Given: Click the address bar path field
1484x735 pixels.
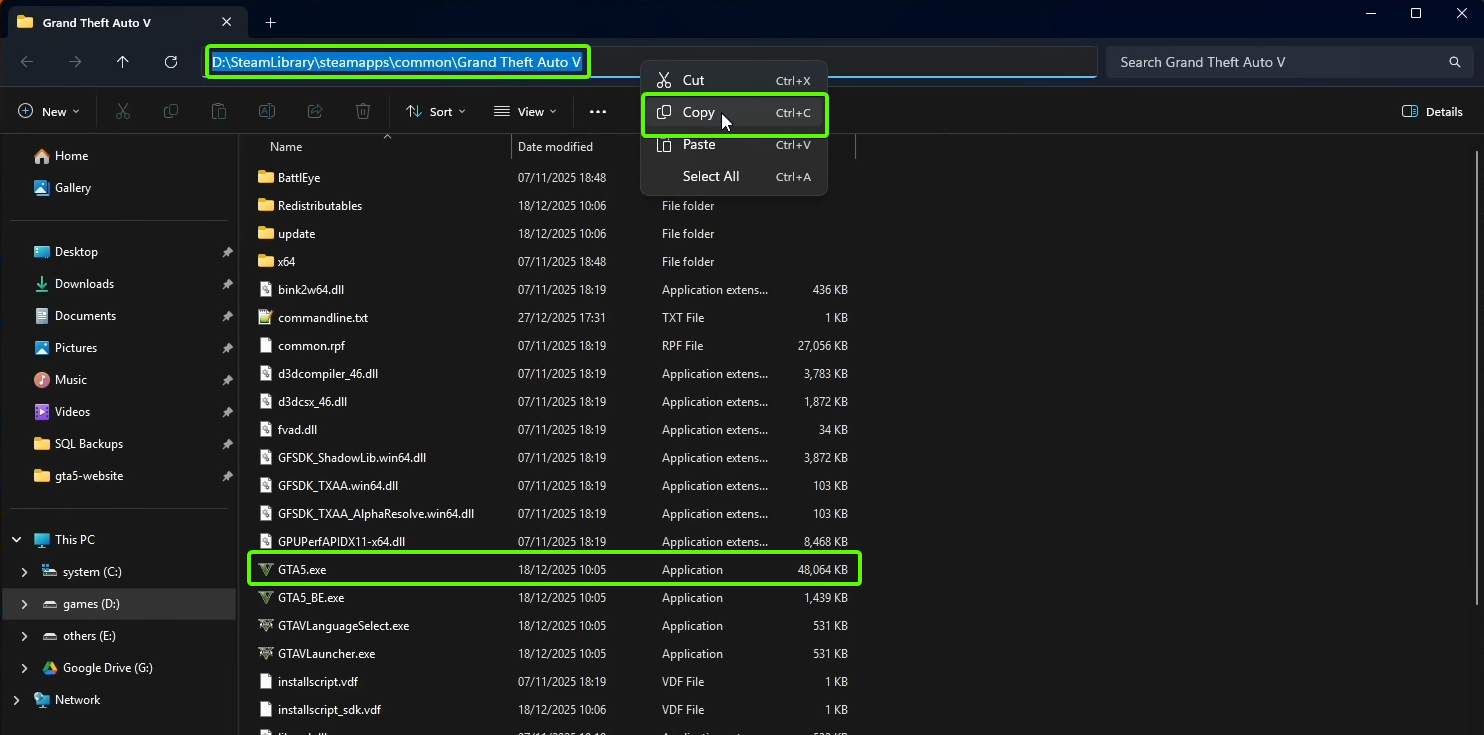Looking at the screenshot, I should (652, 62).
